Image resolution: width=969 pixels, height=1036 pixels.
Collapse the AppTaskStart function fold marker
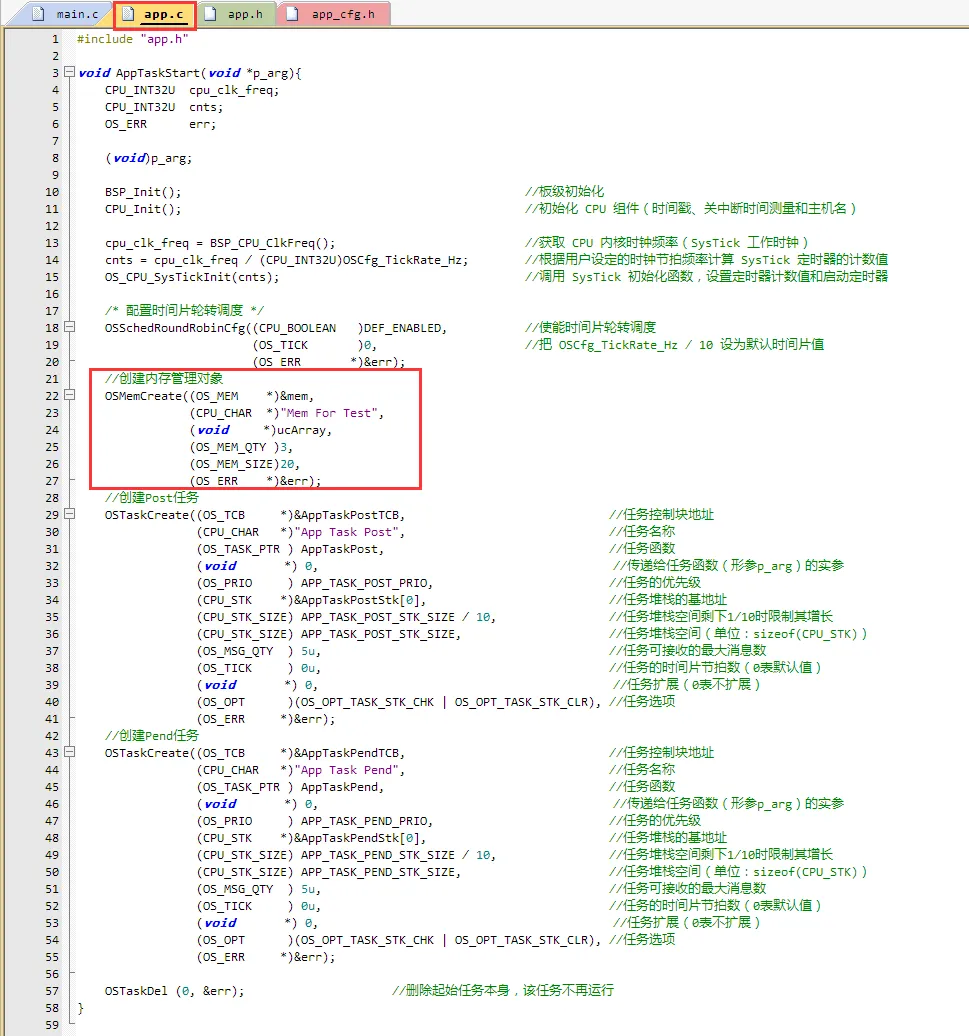(x=68, y=73)
